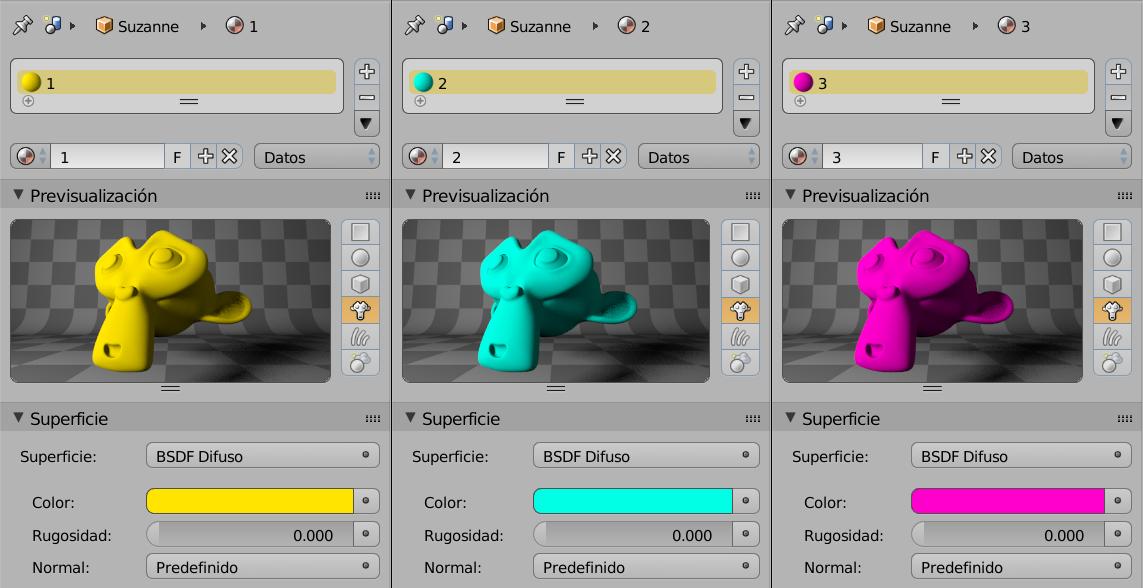Open BSDF Difuso surface selector for material 3
This screenshot has width=1143, height=588.
click(x=1021, y=455)
